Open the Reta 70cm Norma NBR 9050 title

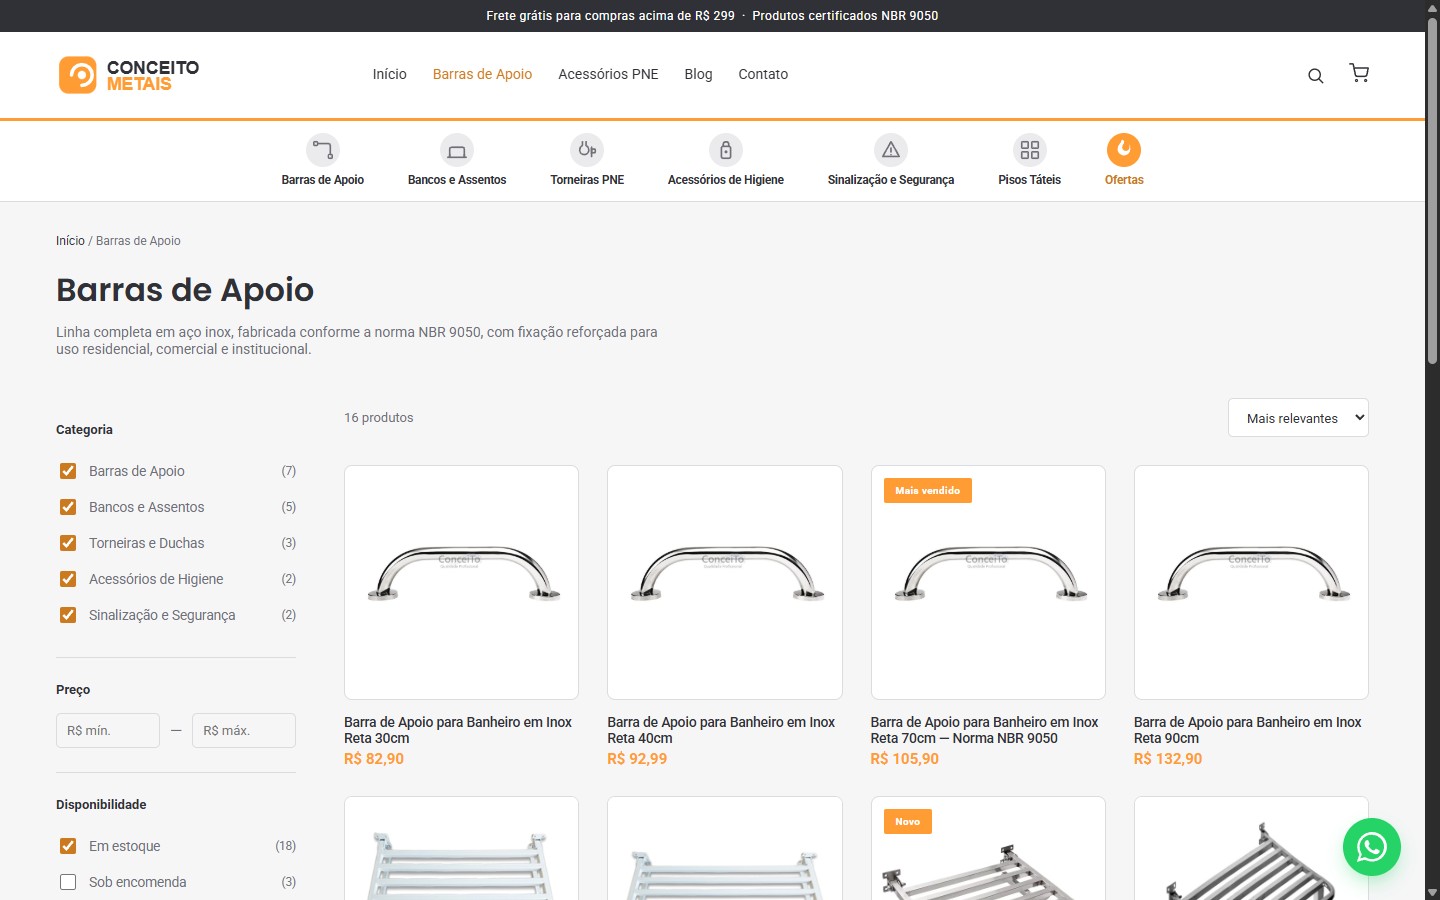[984, 730]
